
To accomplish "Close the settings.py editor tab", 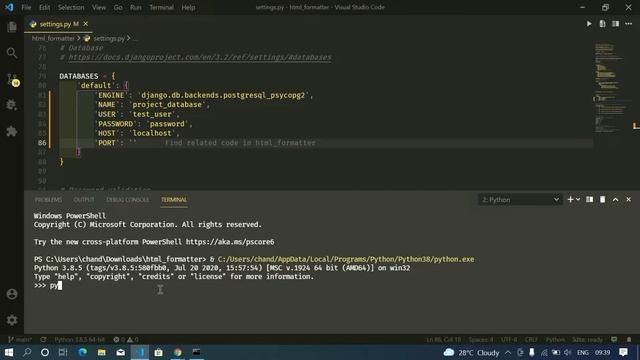I will click(x=86, y=24).
